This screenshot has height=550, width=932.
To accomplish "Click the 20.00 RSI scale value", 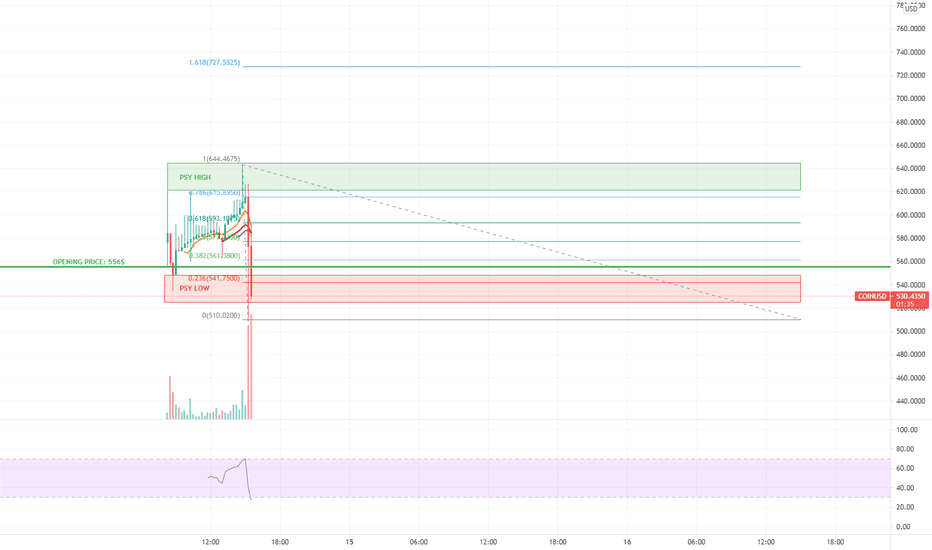I will (x=905, y=507).
